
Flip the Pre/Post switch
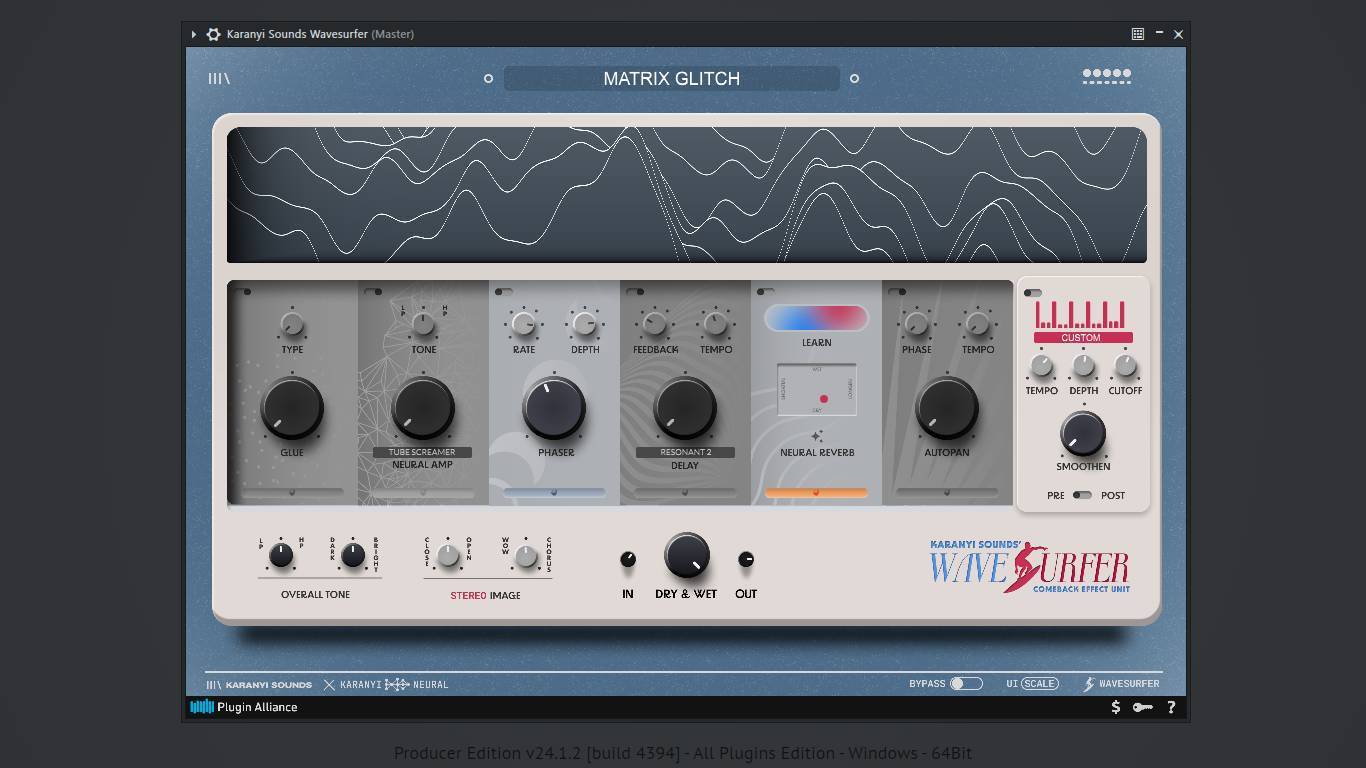click(x=1082, y=495)
